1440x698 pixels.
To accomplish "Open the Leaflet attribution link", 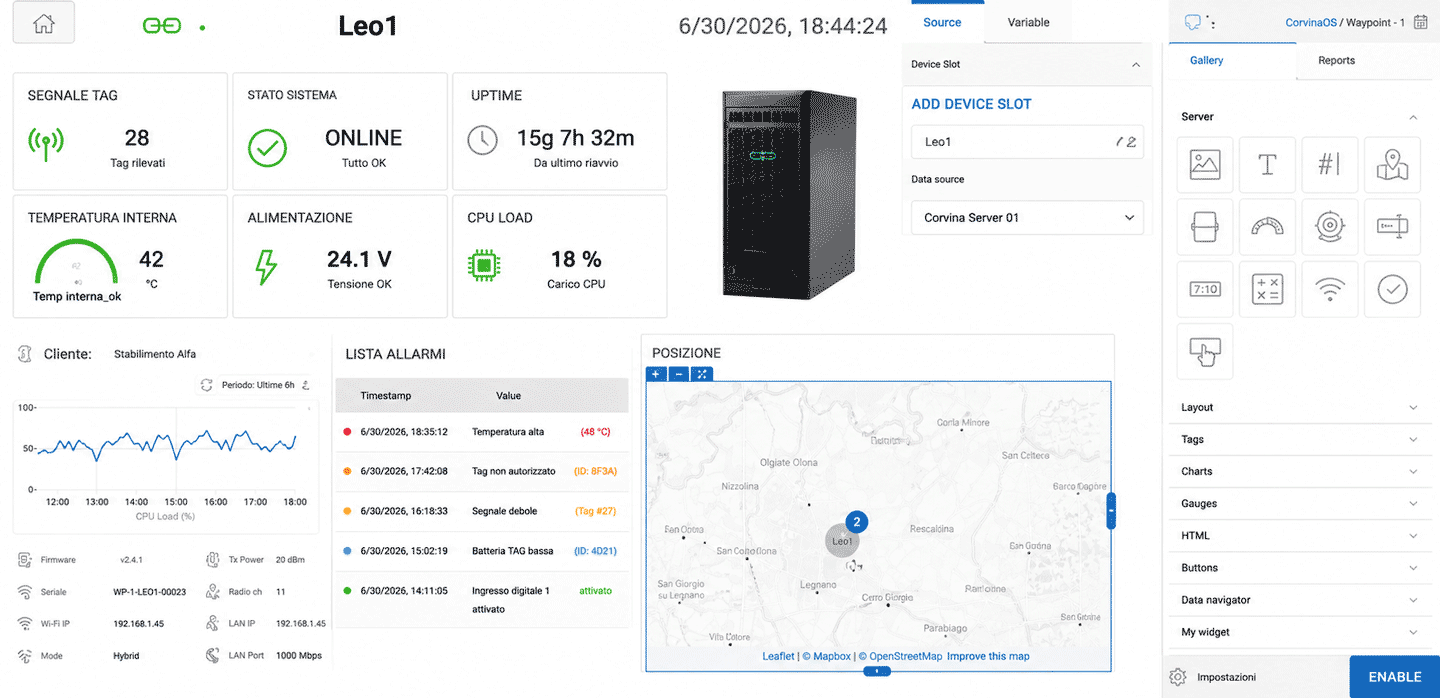I will 778,656.
